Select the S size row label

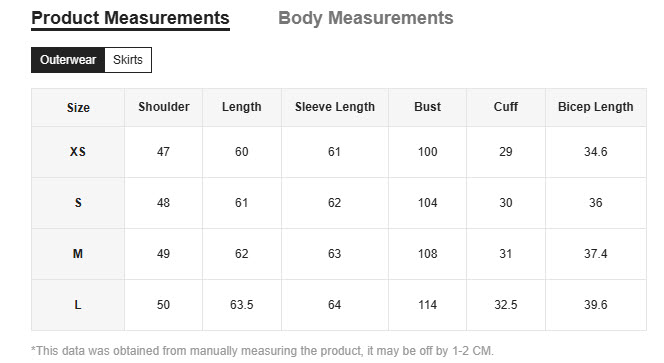(x=78, y=203)
